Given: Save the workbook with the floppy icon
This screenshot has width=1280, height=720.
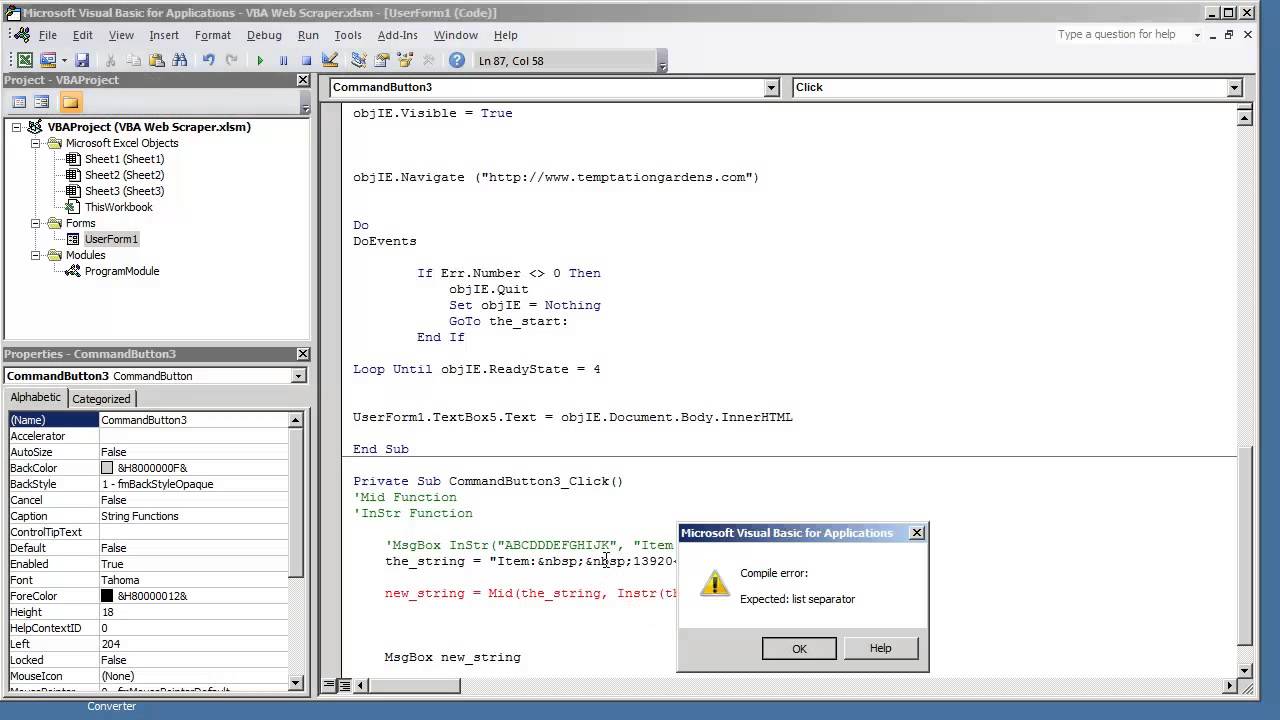Looking at the screenshot, I should tap(82, 60).
